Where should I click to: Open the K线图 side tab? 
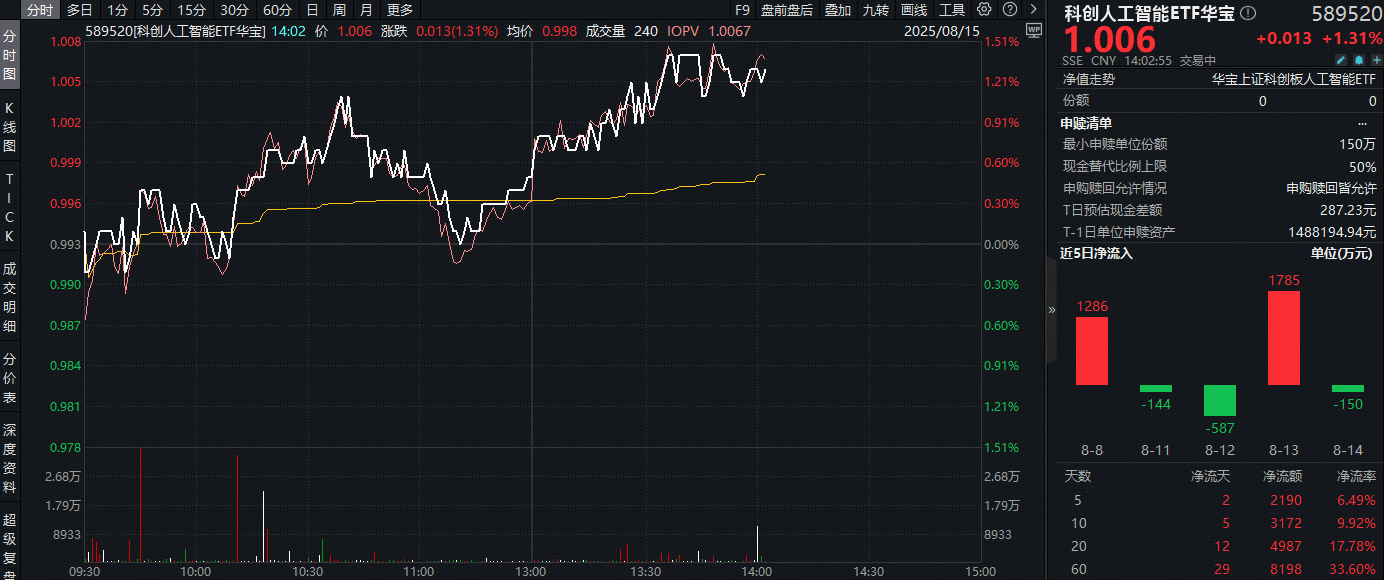(10, 126)
